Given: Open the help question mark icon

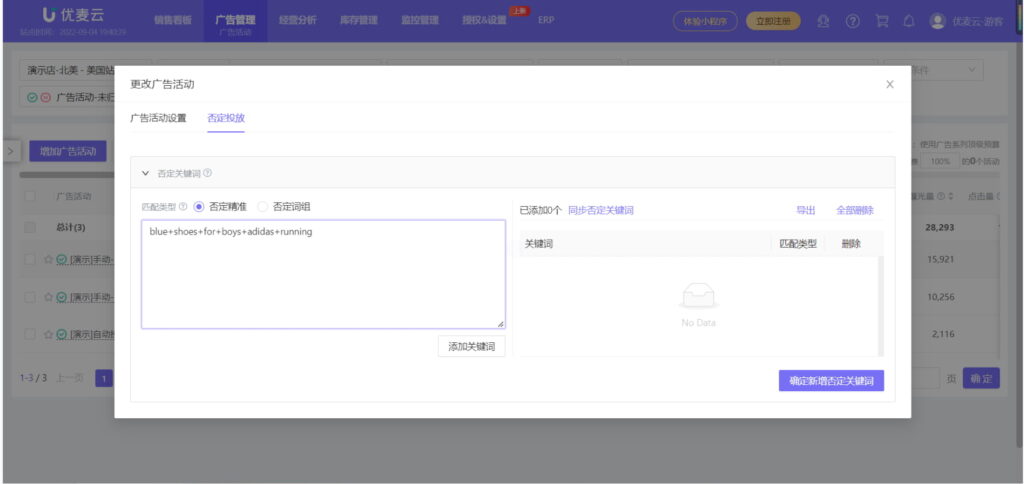Looking at the screenshot, I should click(x=853, y=21).
